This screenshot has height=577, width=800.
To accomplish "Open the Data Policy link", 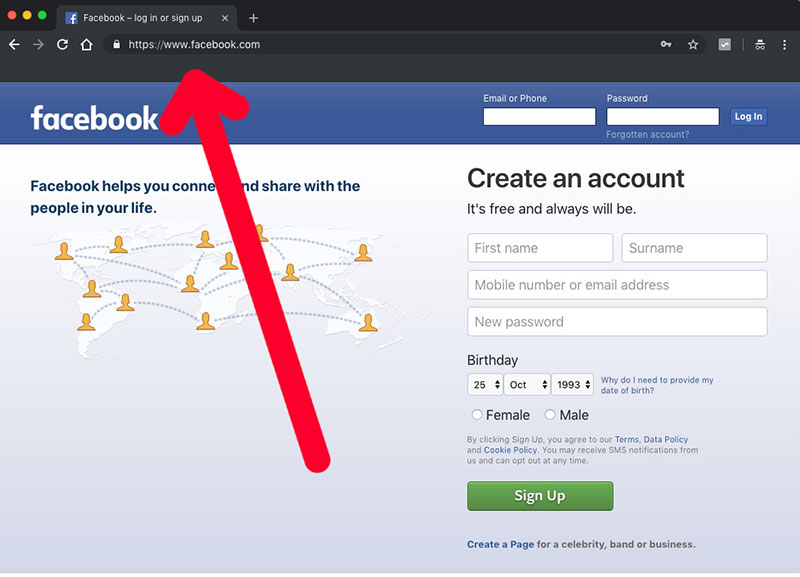I will pyautogui.click(x=666, y=439).
